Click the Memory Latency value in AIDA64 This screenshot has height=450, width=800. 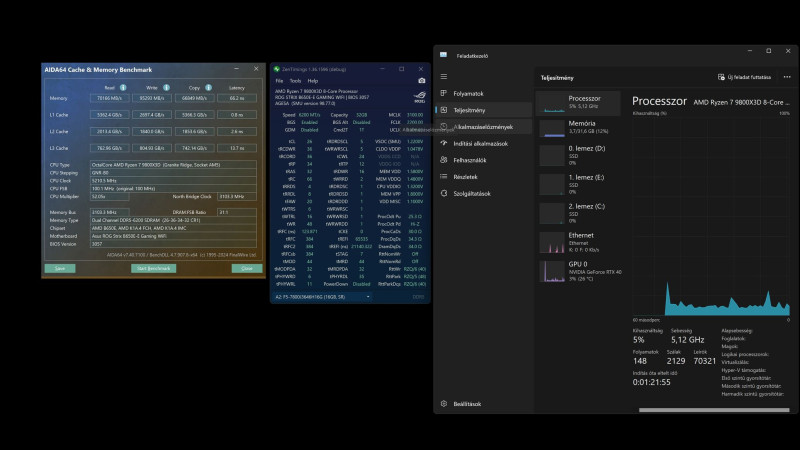pyautogui.click(x=237, y=98)
